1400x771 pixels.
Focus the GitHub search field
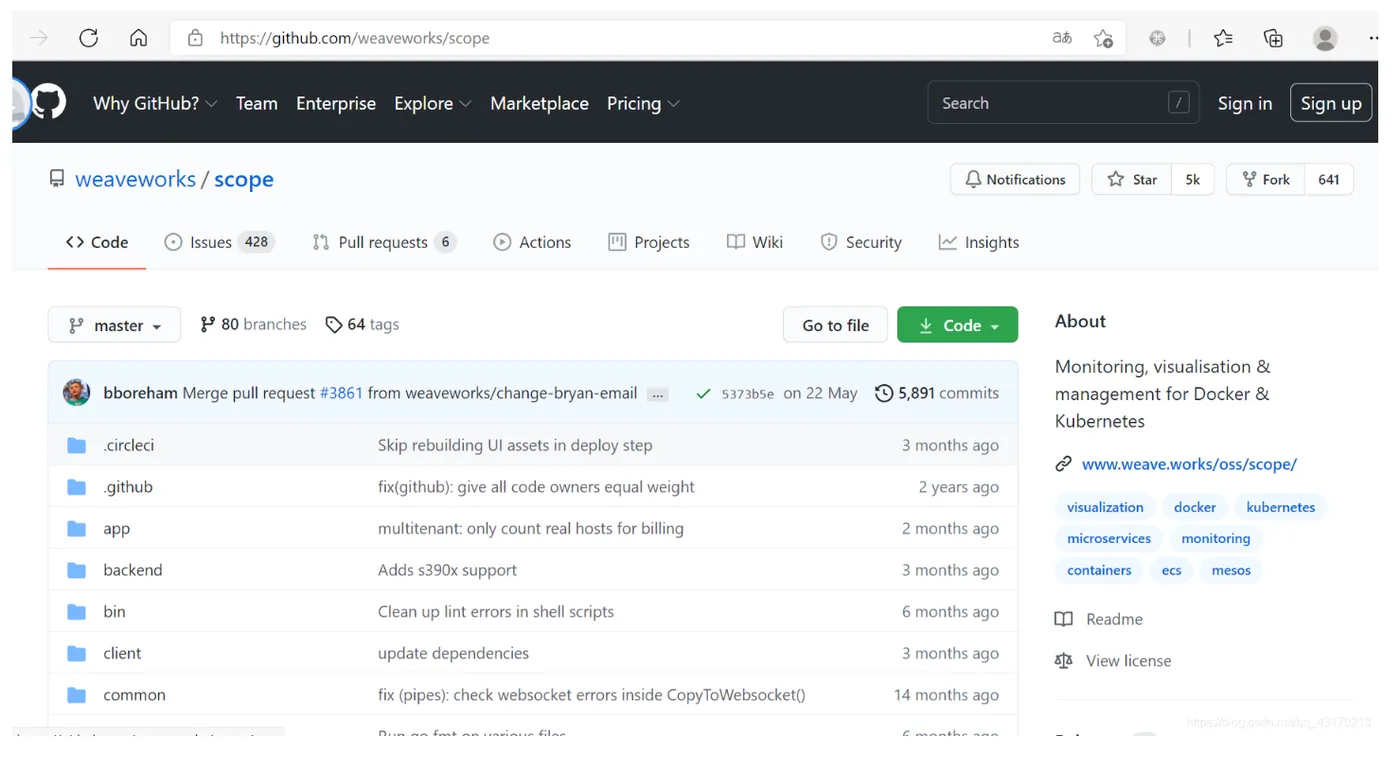pos(1064,103)
